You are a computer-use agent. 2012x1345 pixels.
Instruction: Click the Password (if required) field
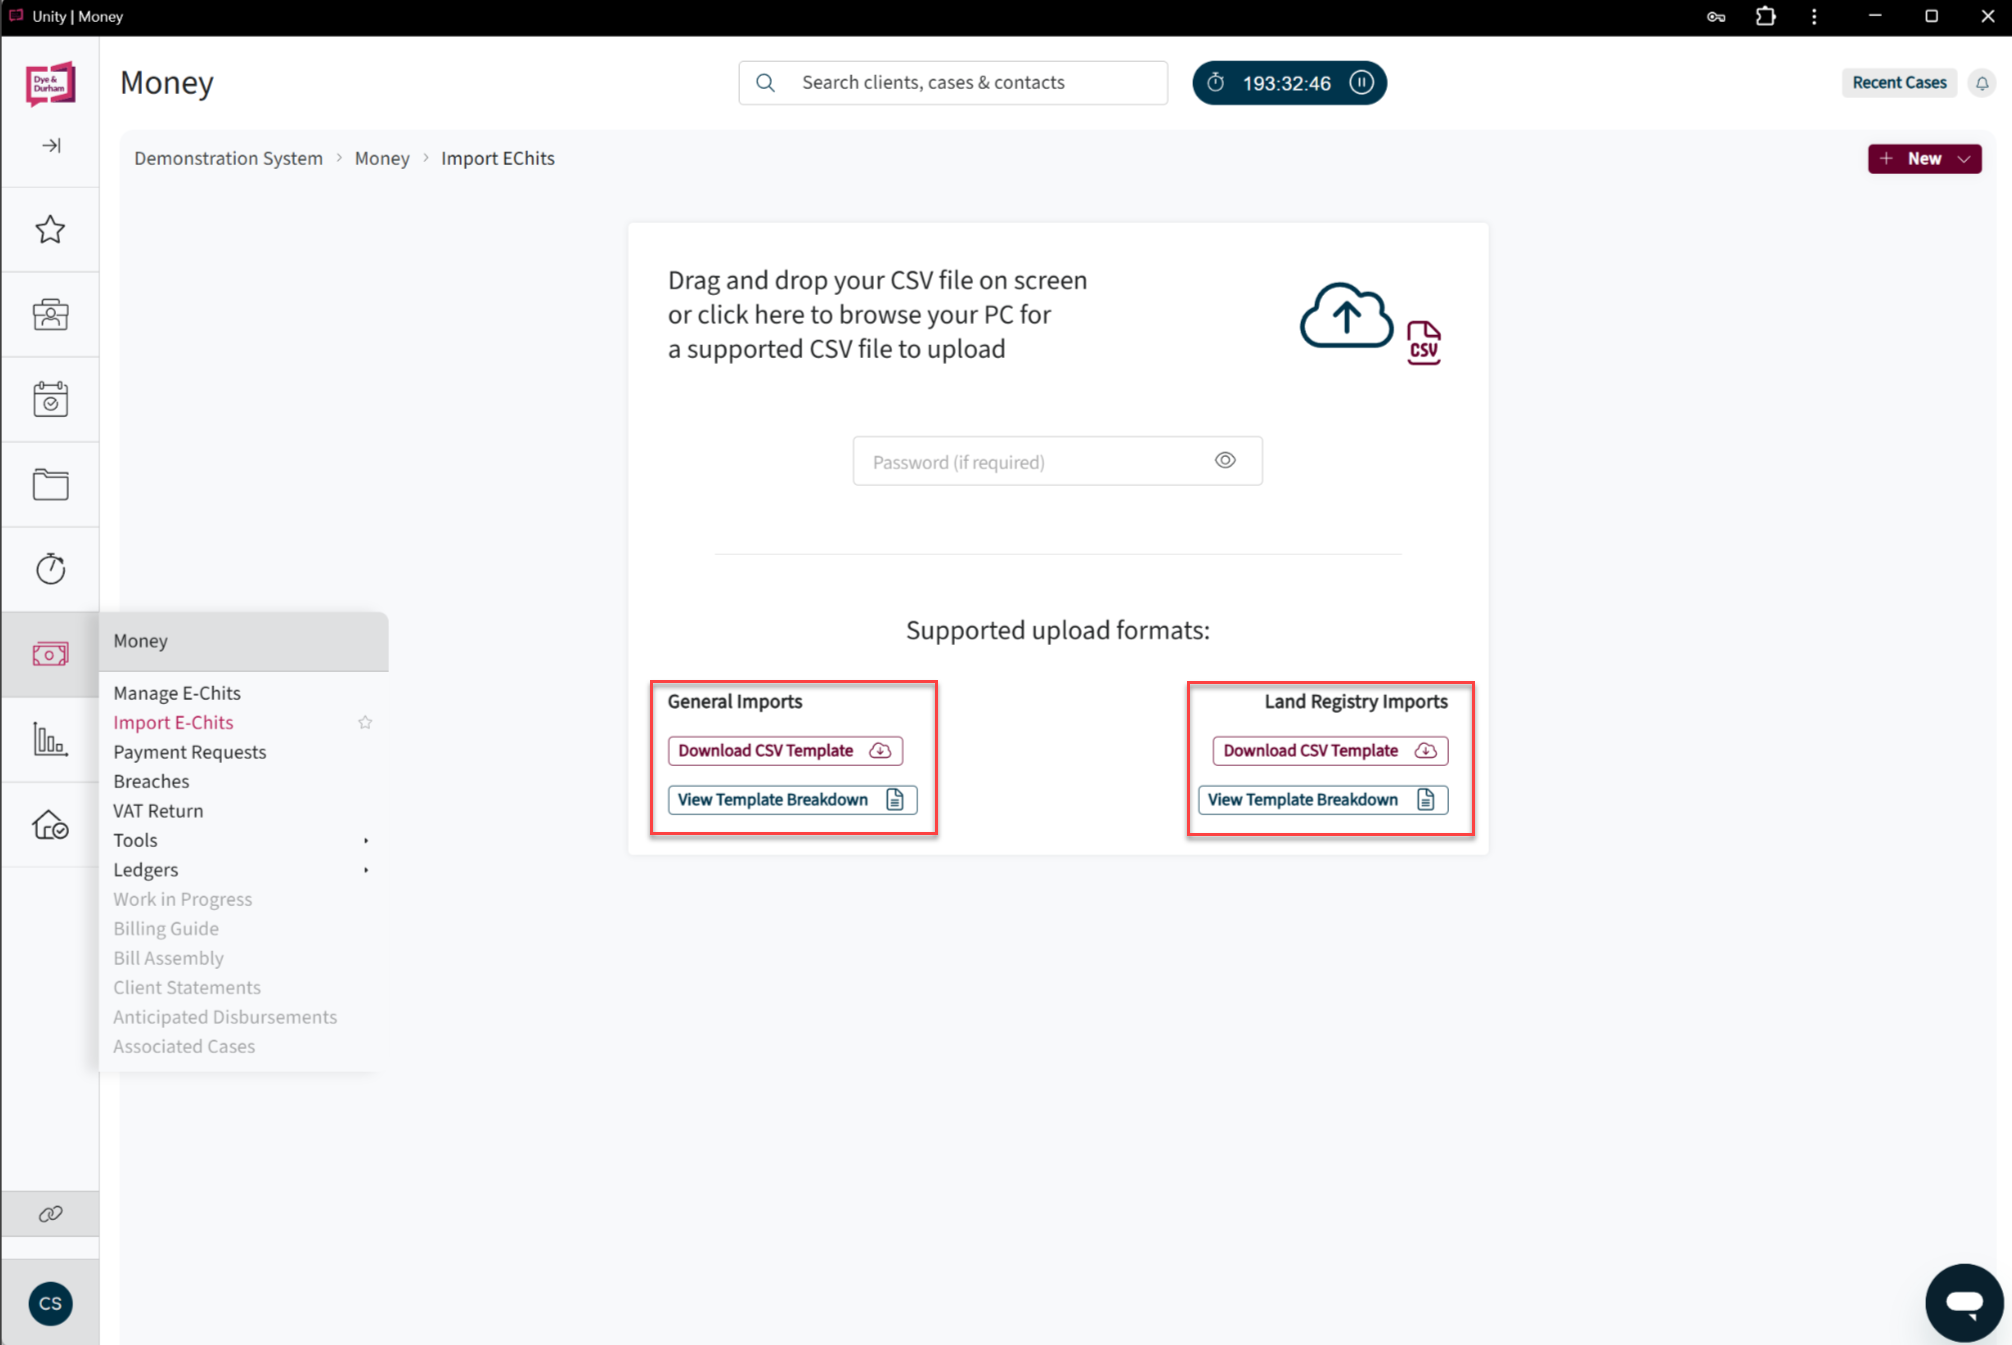click(x=1057, y=461)
